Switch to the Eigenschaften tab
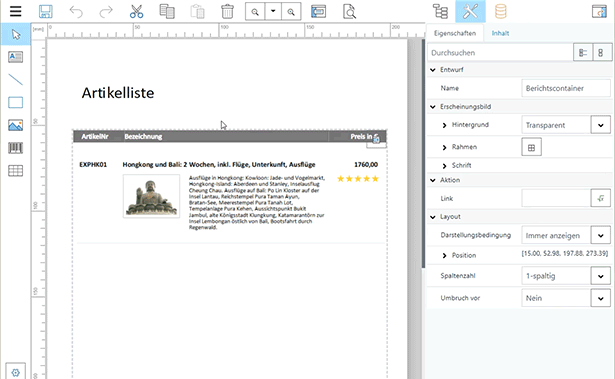615x379 pixels. [455, 33]
